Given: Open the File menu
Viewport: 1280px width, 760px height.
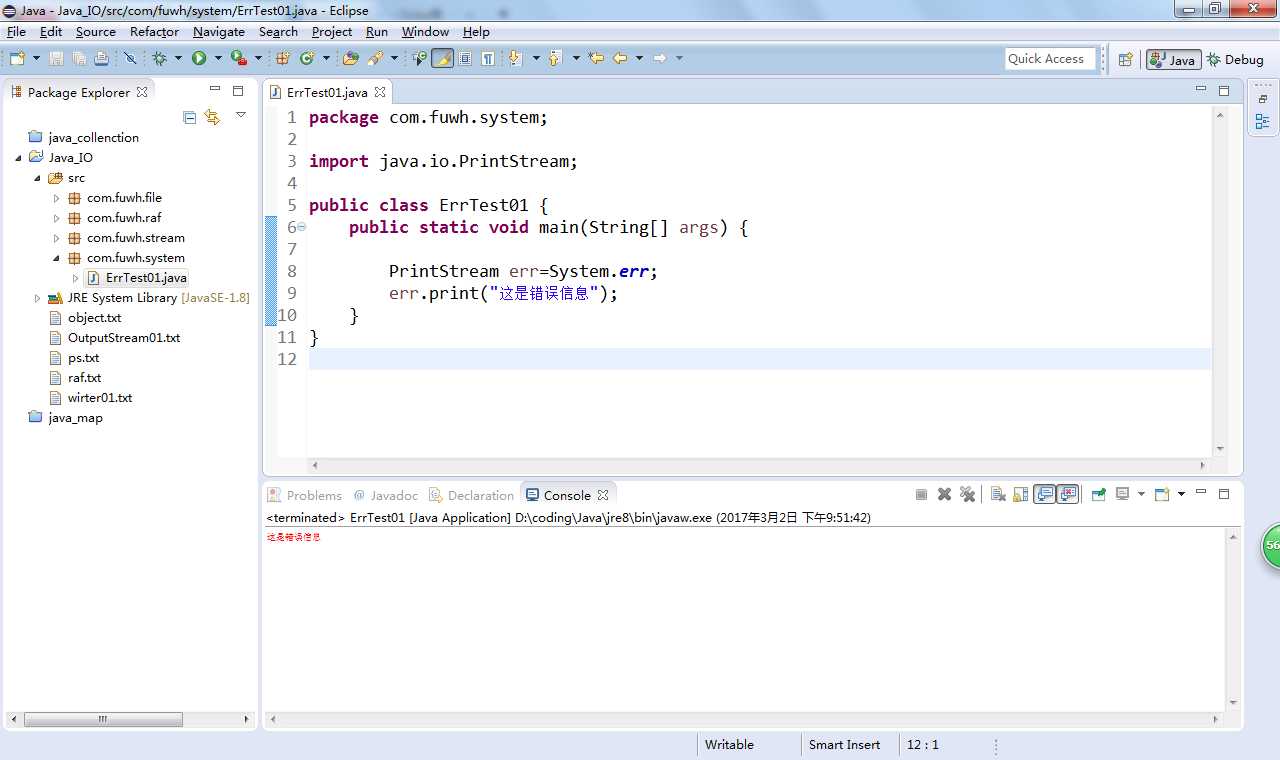Looking at the screenshot, I should point(16,31).
